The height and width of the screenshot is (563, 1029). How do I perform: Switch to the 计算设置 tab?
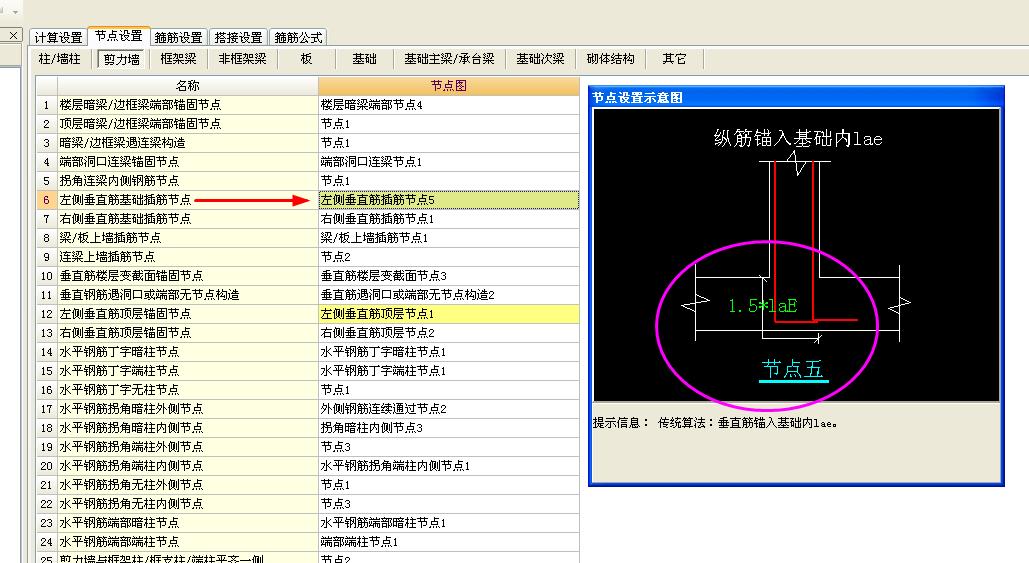tap(58, 37)
